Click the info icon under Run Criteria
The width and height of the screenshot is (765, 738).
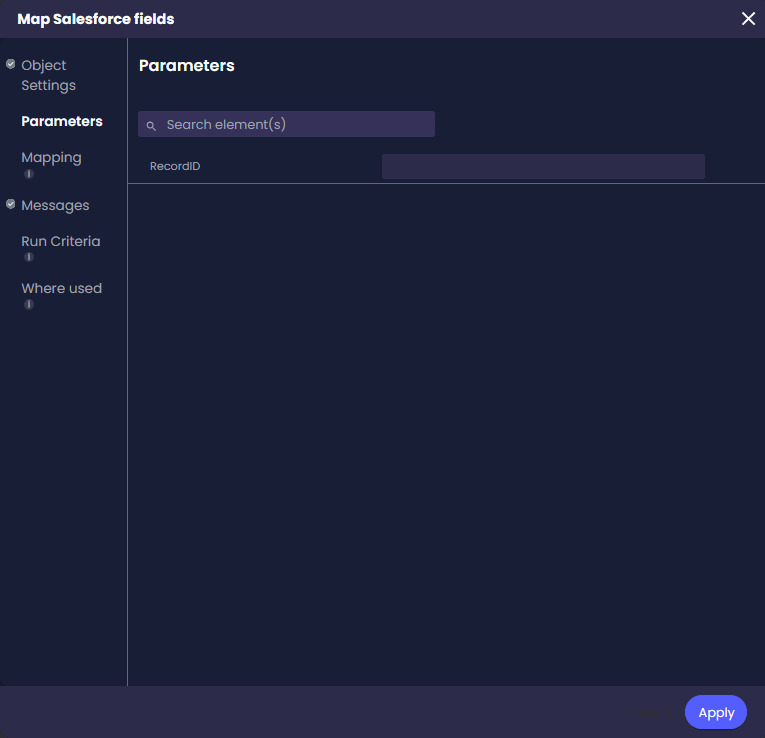(x=29, y=257)
